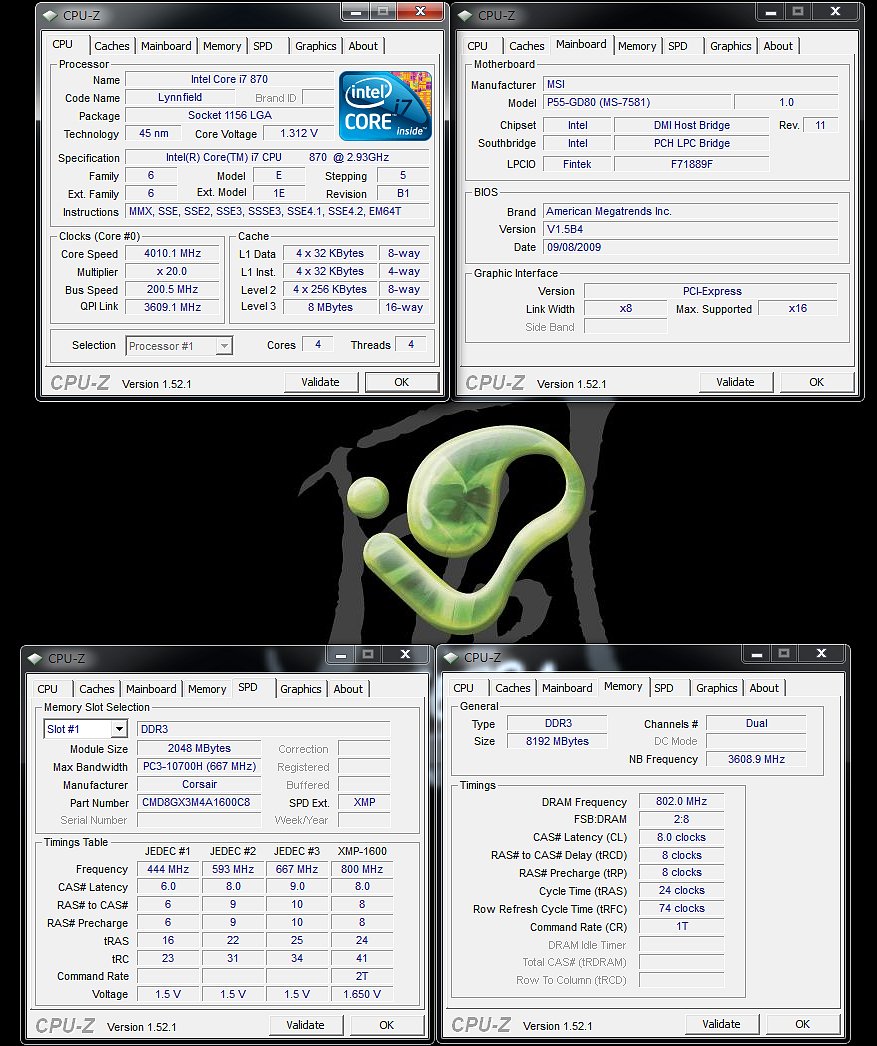Click the XMP-1600 voltage 1.650 V

(x=362, y=994)
